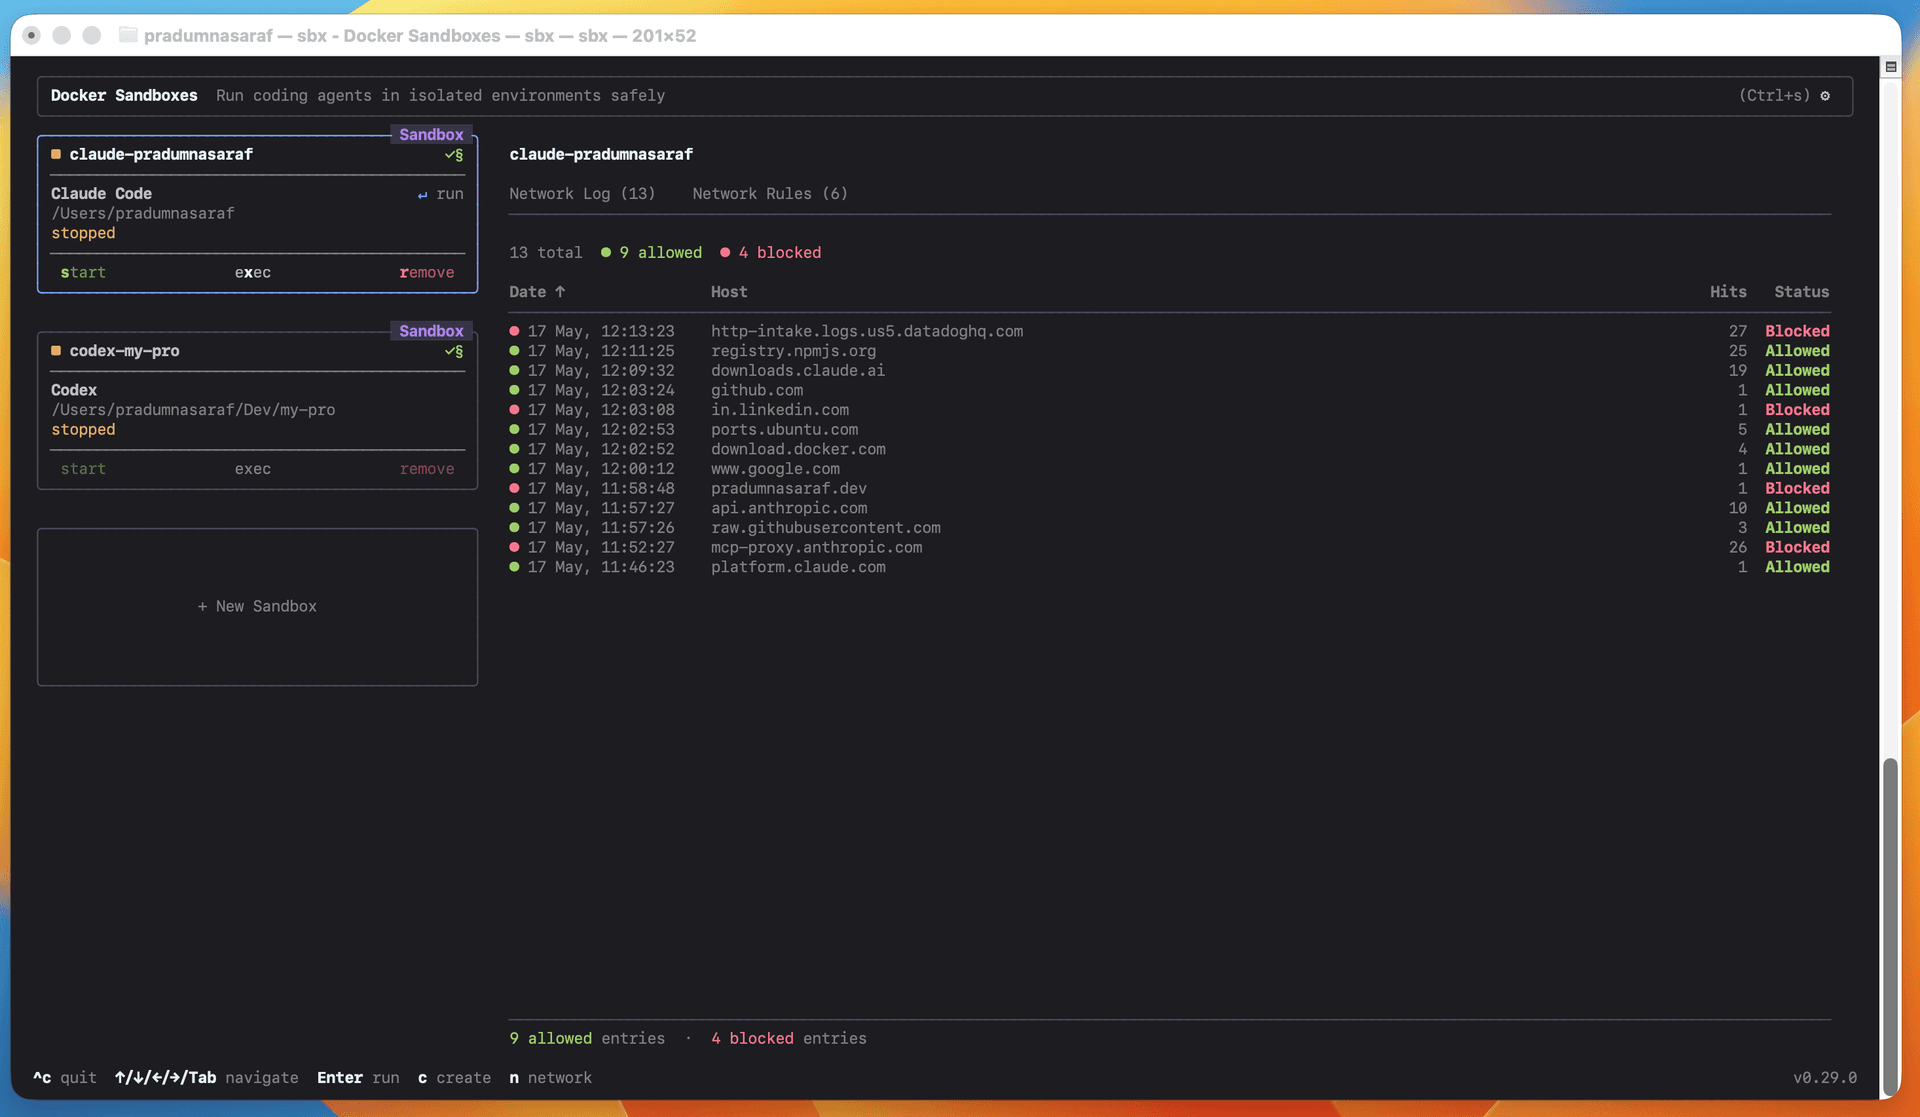Click stopped status under Codex

[83, 430]
